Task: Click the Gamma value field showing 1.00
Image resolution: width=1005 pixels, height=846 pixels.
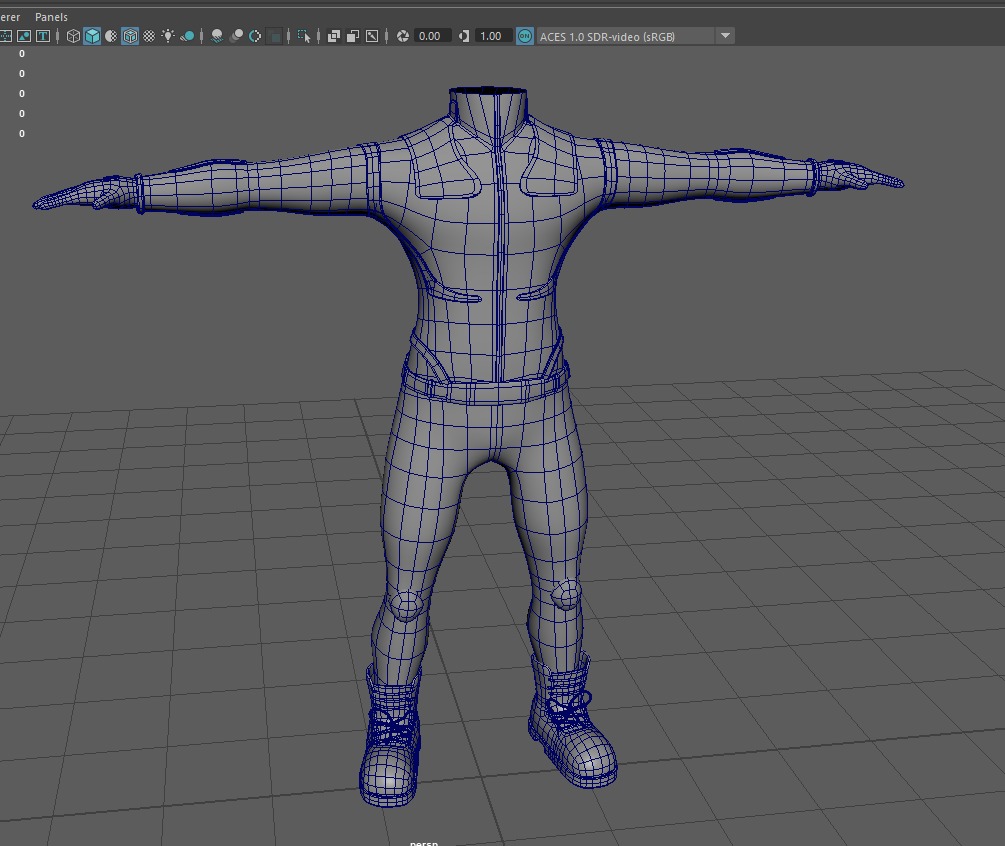Action: [490, 36]
